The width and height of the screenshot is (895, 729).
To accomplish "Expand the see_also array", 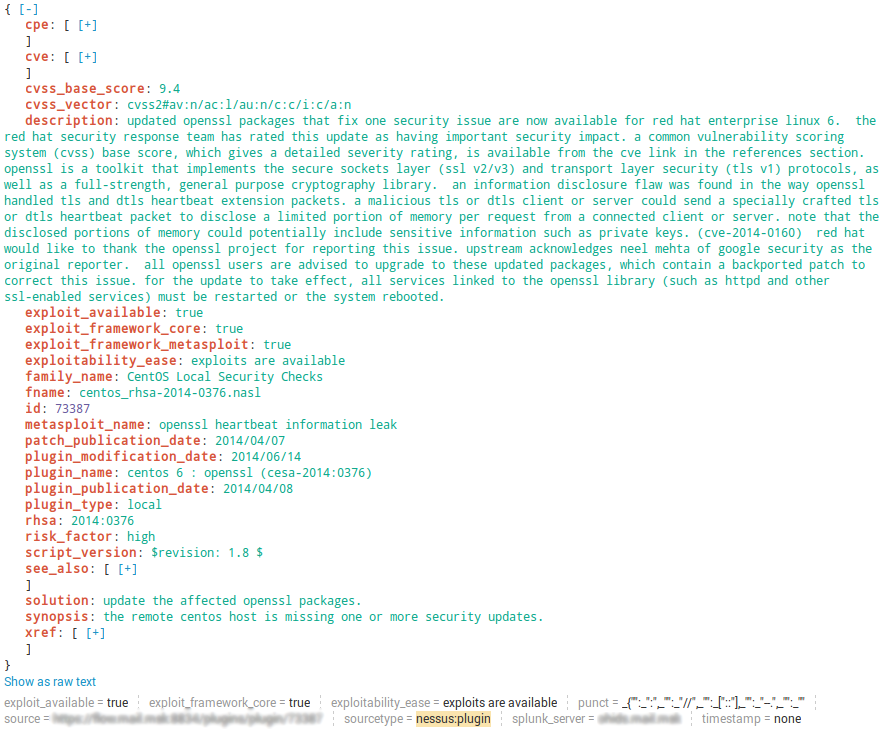I will [127, 569].
